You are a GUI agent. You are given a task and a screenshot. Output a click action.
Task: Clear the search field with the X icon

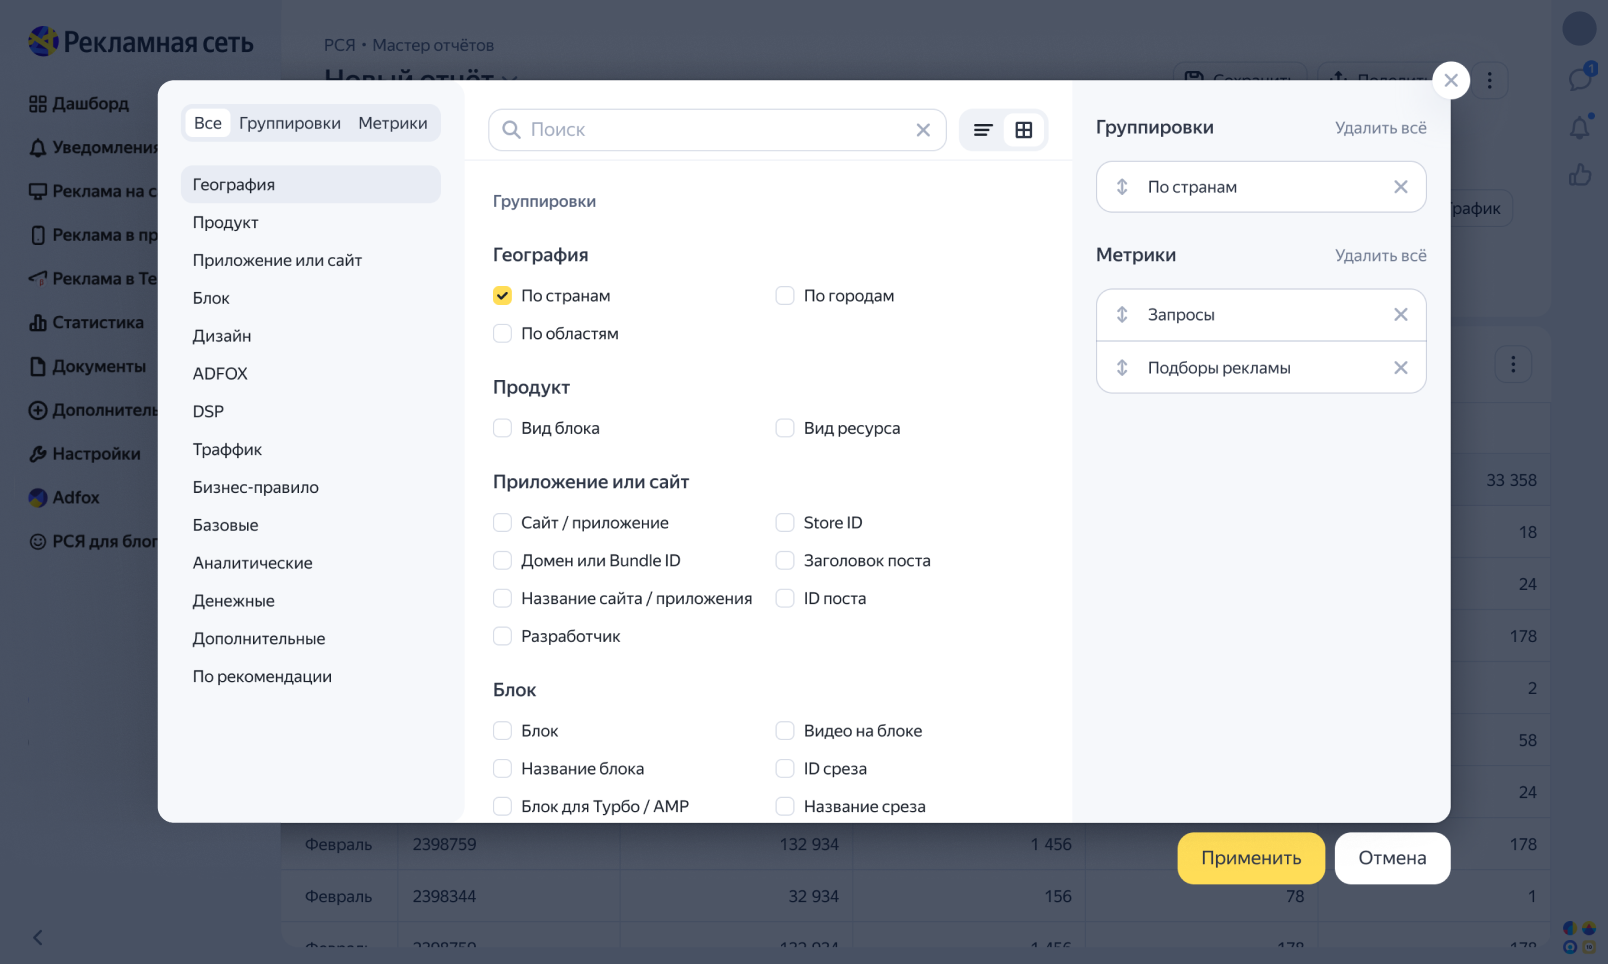[923, 130]
